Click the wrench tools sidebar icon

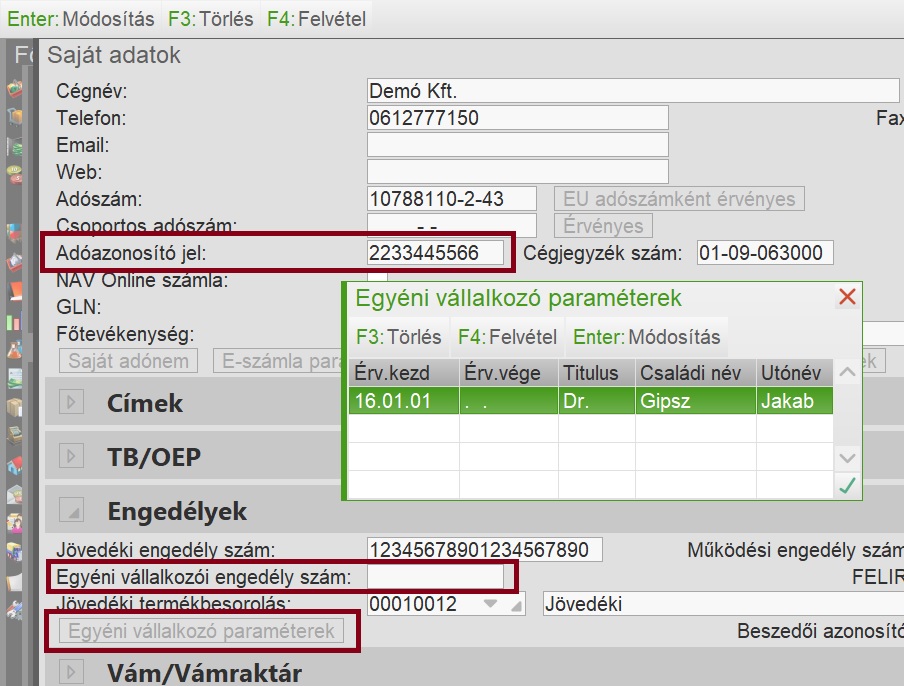[14, 610]
